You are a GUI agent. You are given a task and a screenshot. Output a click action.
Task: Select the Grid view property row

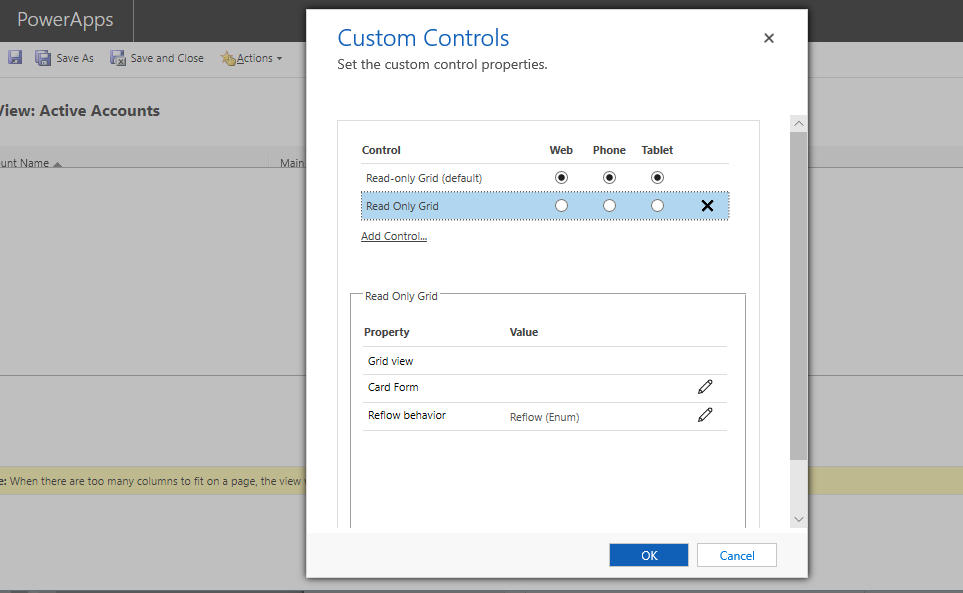(545, 361)
